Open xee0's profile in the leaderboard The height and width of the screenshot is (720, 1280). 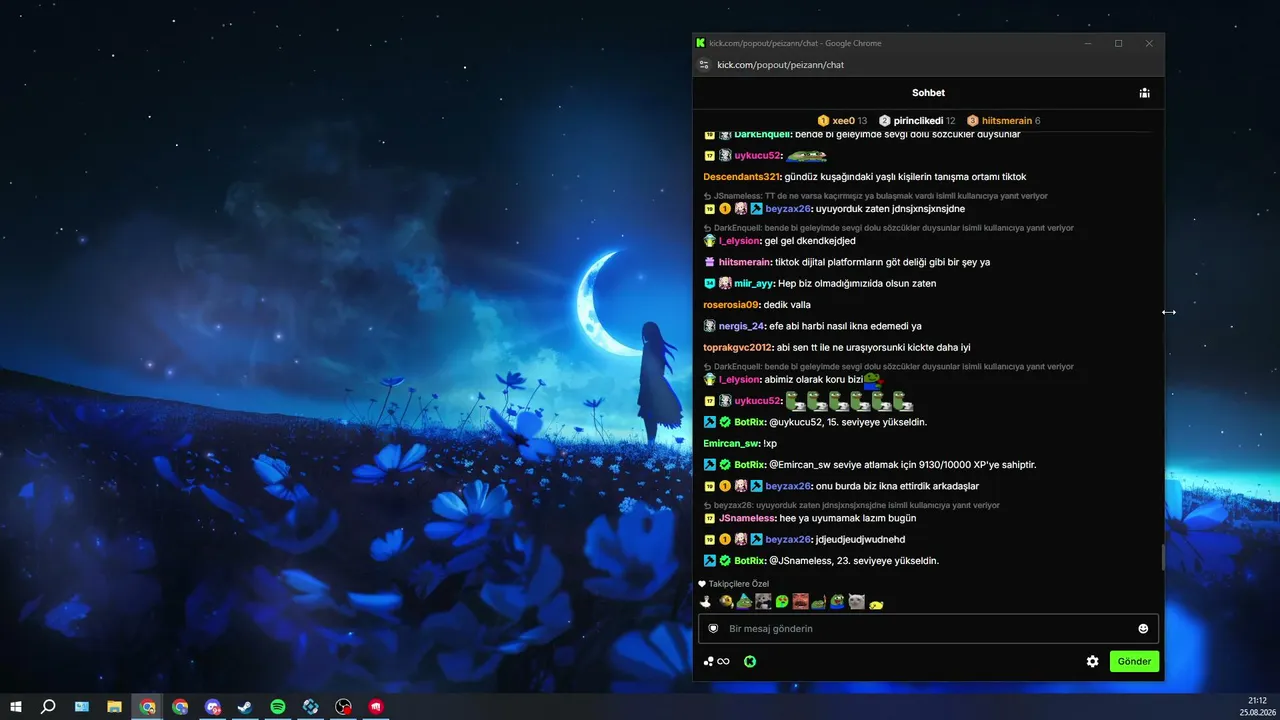[x=842, y=121]
